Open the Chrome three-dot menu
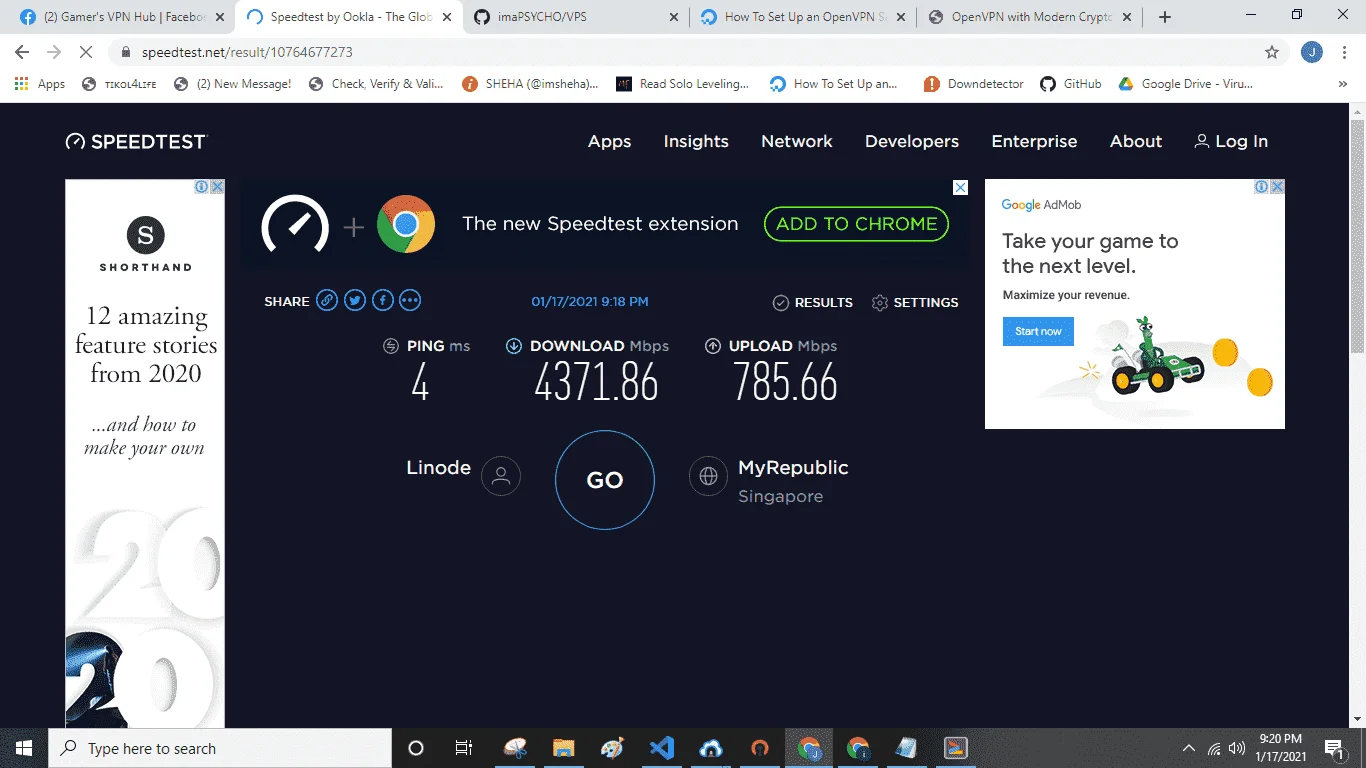The height and width of the screenshot is (768, 1366). 1345,52
